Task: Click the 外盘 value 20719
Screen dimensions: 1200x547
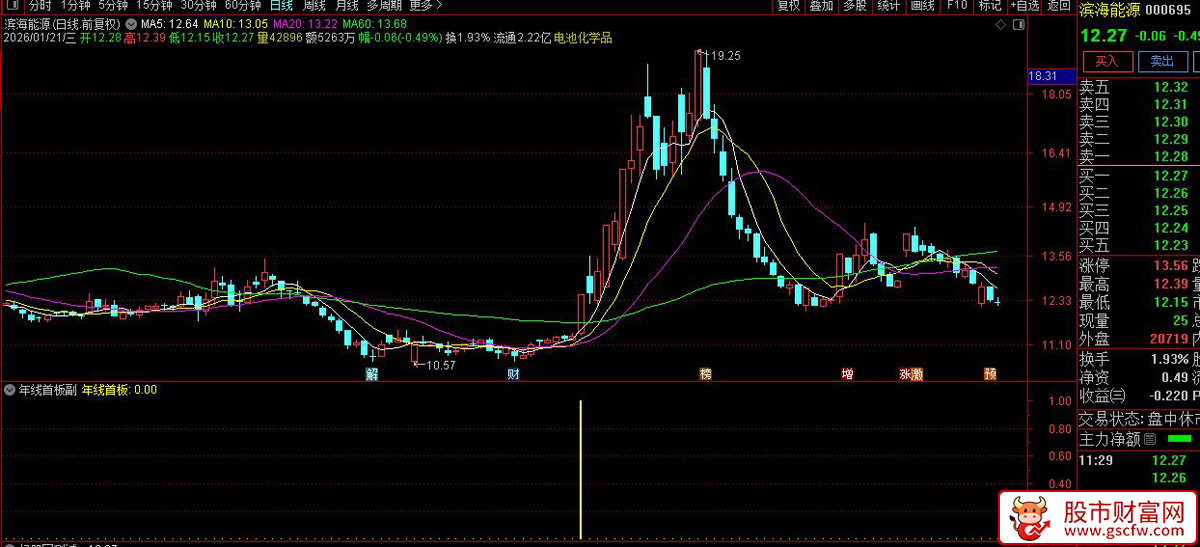Action: point(1168,339)
